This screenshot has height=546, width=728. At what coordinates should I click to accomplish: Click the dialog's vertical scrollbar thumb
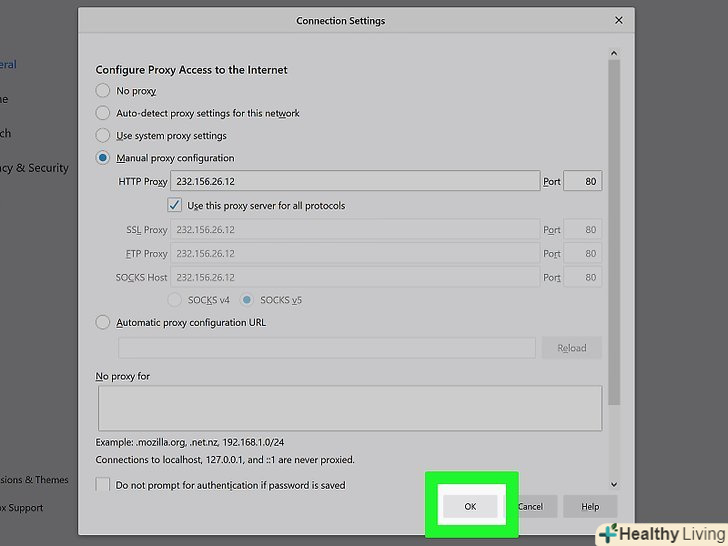click(614, 232)
